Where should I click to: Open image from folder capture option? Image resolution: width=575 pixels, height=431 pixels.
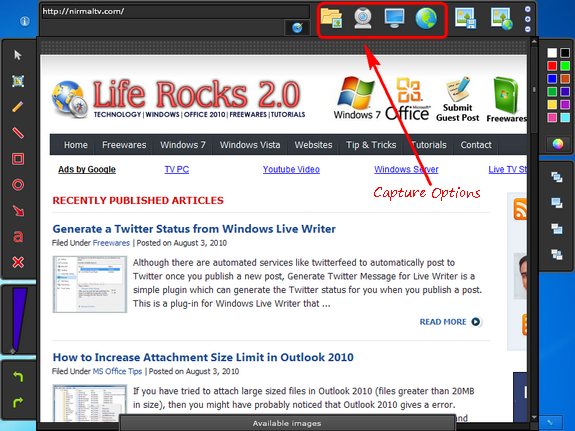point(332,18)
